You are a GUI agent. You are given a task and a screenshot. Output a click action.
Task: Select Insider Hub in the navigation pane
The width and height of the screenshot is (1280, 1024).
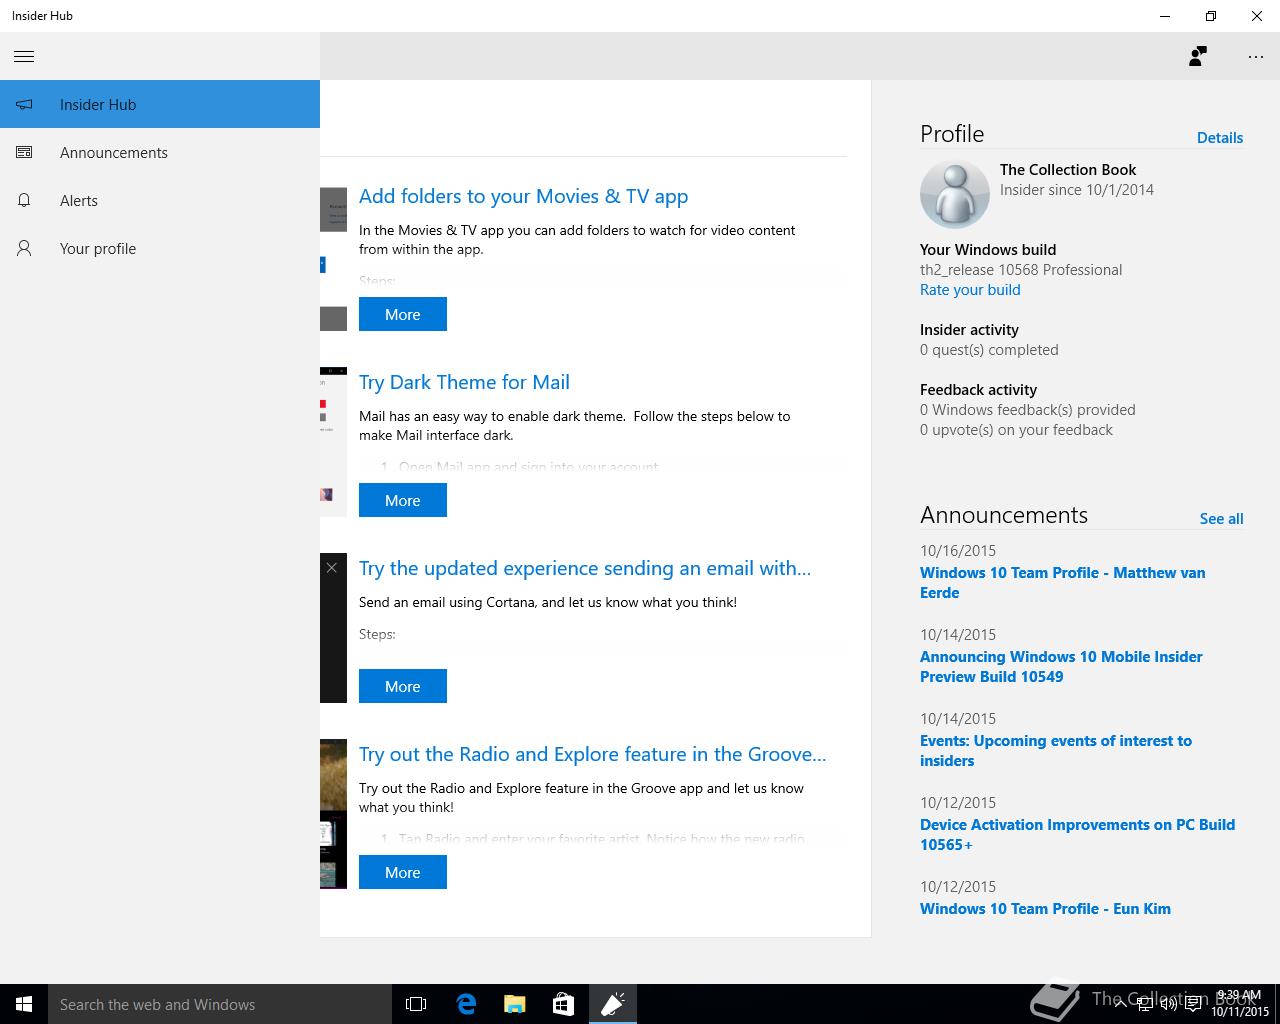pos(160,104)
